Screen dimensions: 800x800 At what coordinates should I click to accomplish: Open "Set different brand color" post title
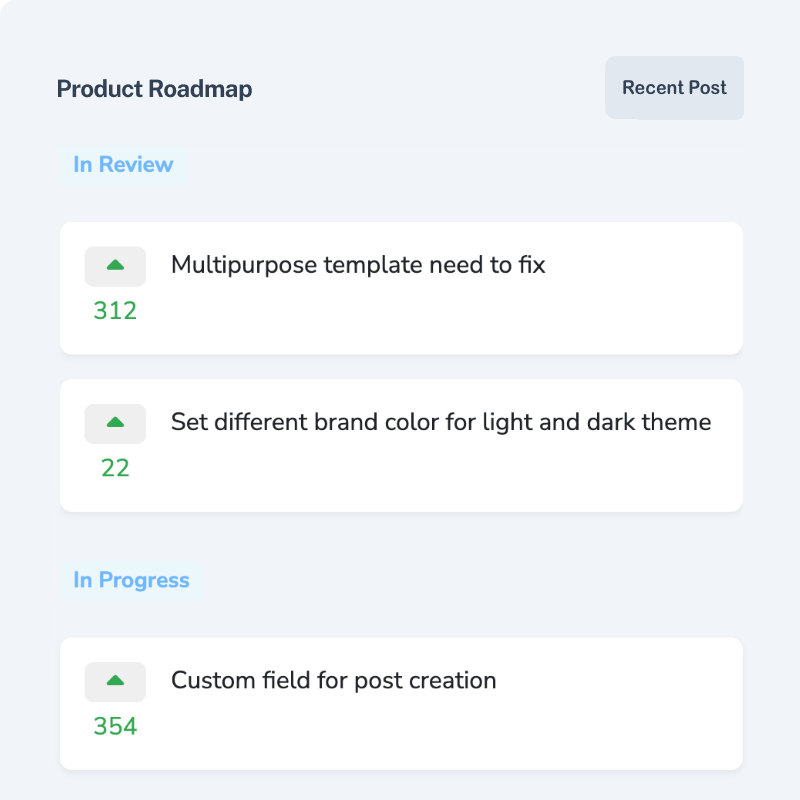click(440, 422)
